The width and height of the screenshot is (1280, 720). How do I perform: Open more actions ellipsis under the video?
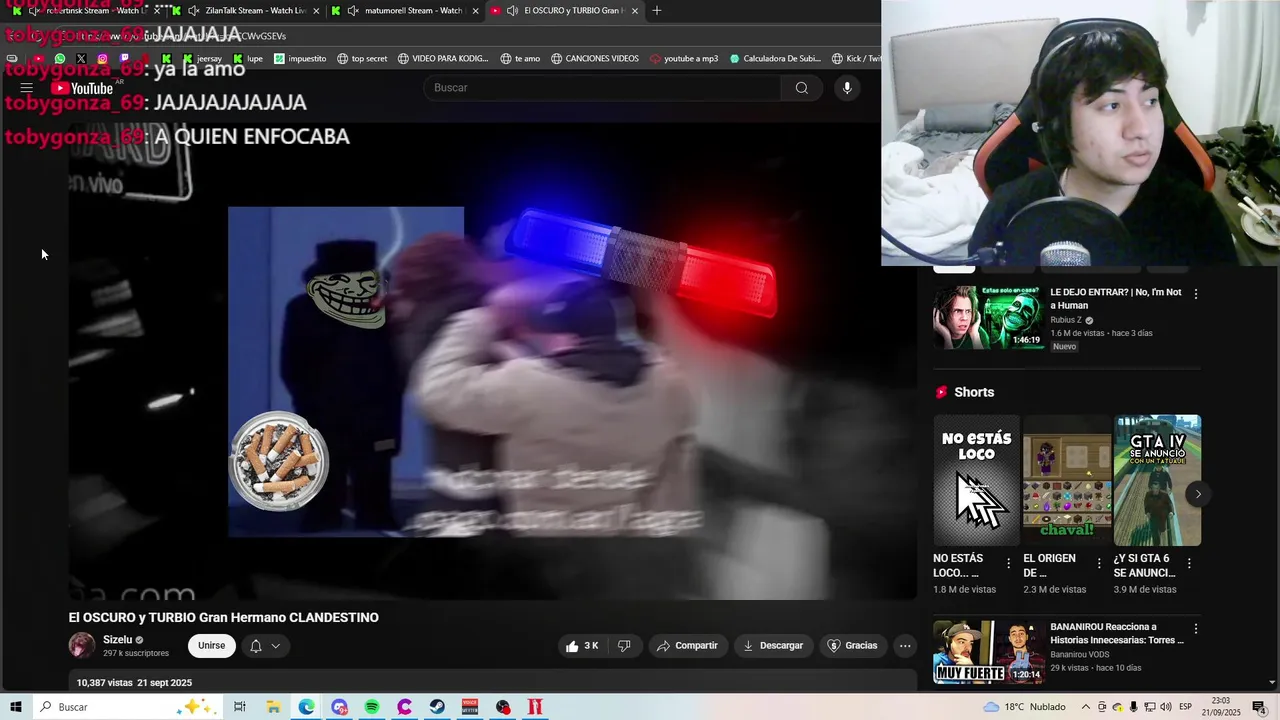(905, 646)
